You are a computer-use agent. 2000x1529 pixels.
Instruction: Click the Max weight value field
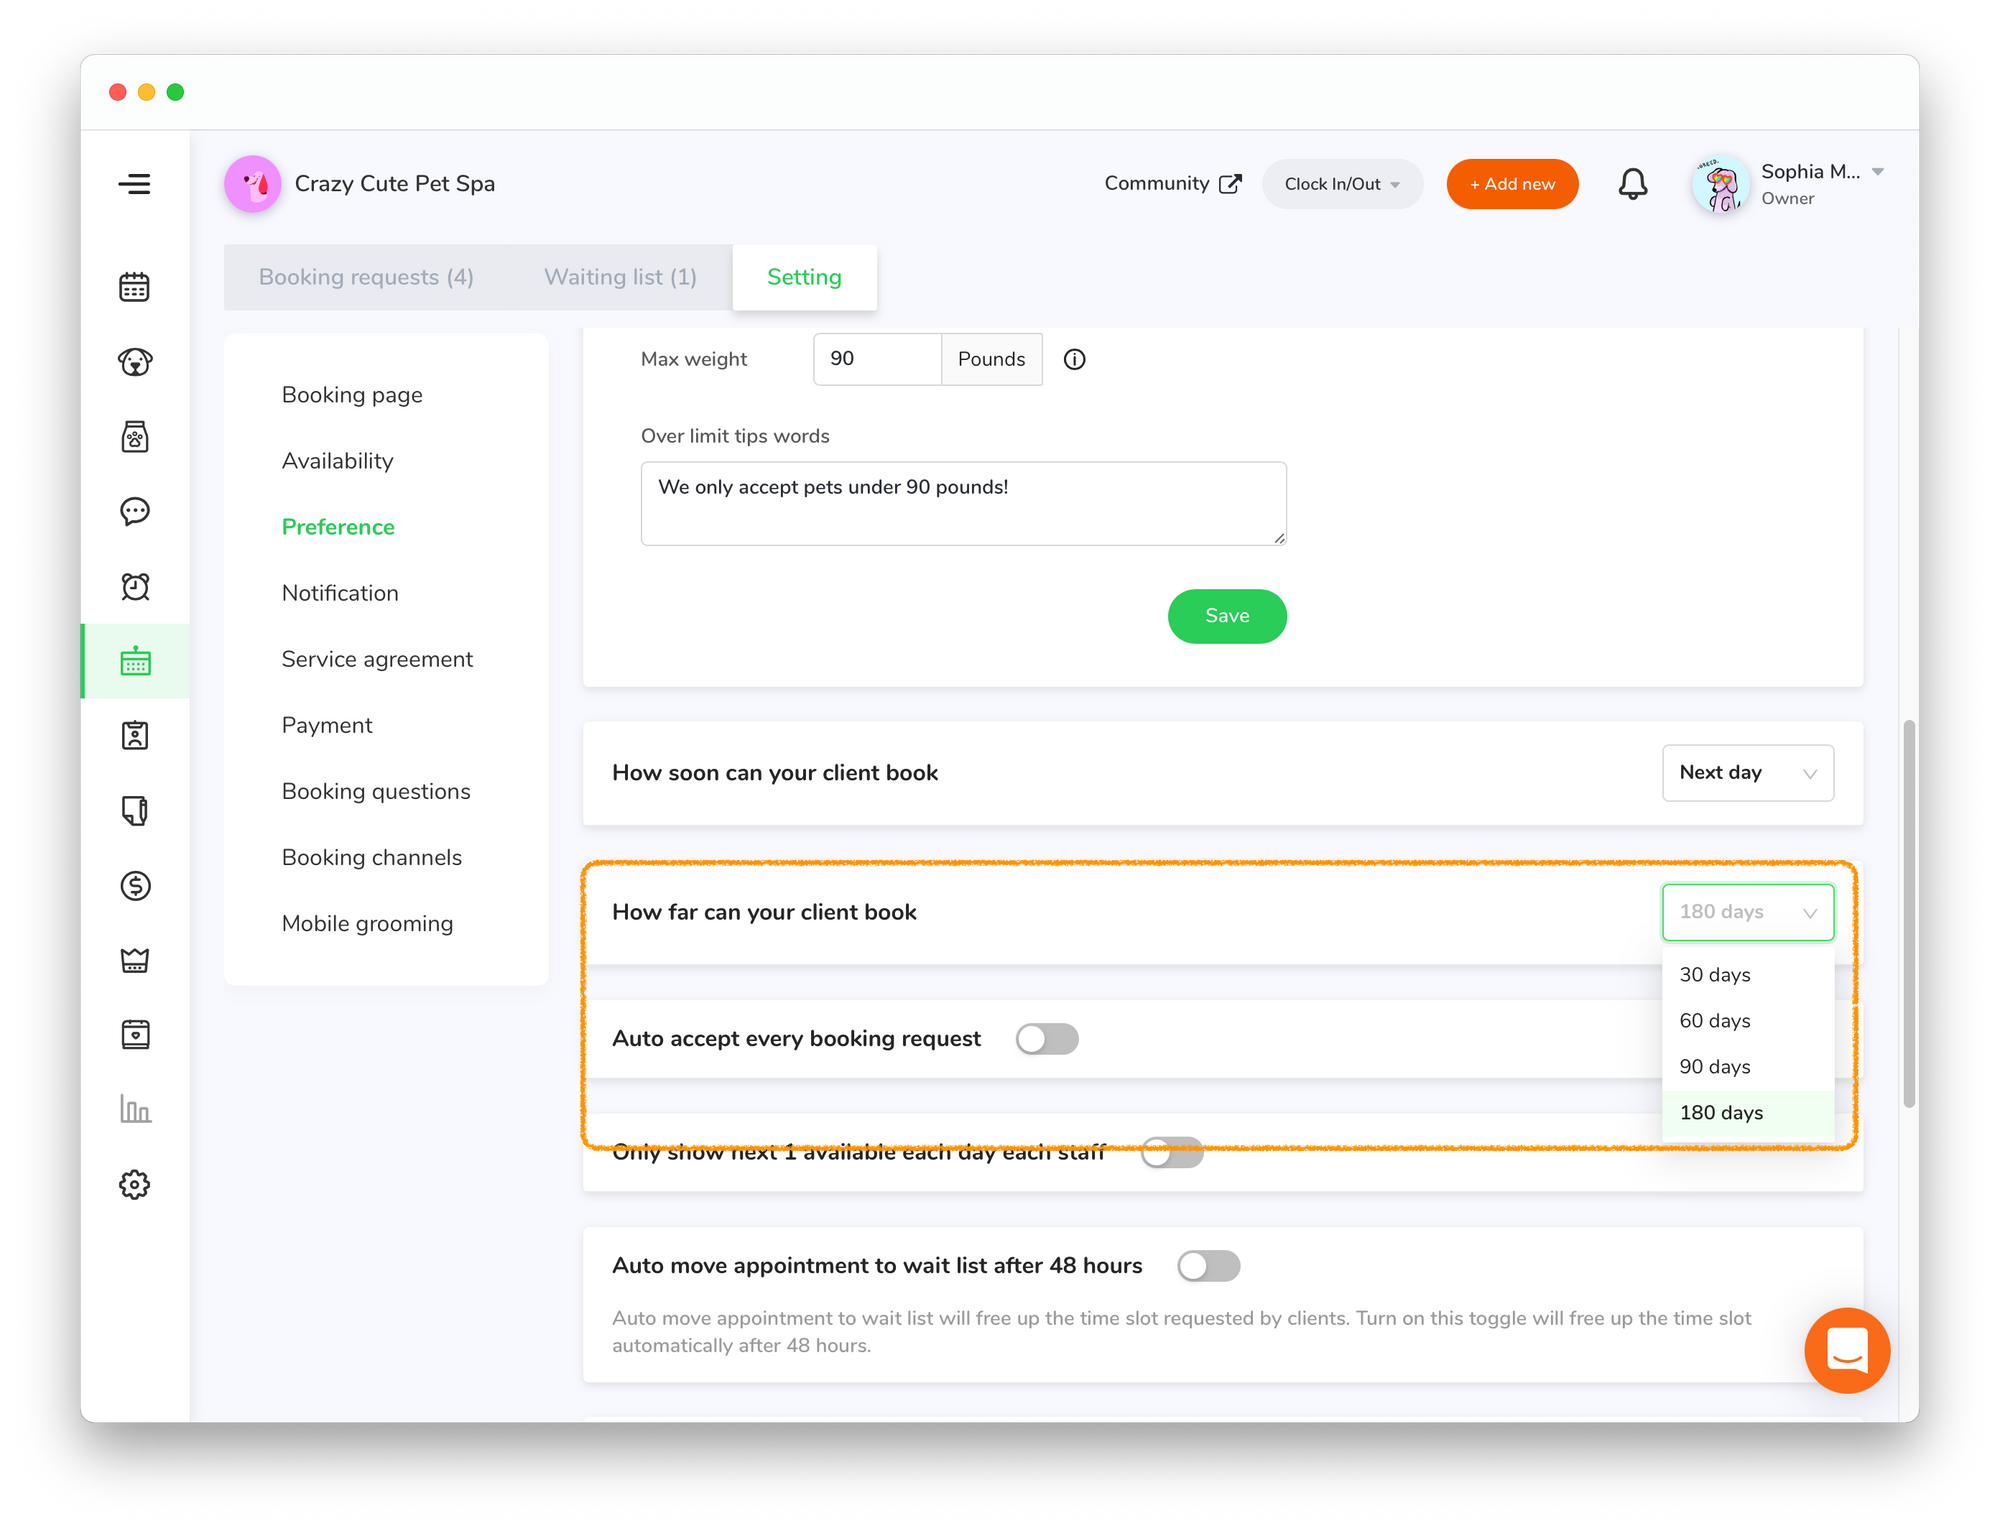pos(877,359)
